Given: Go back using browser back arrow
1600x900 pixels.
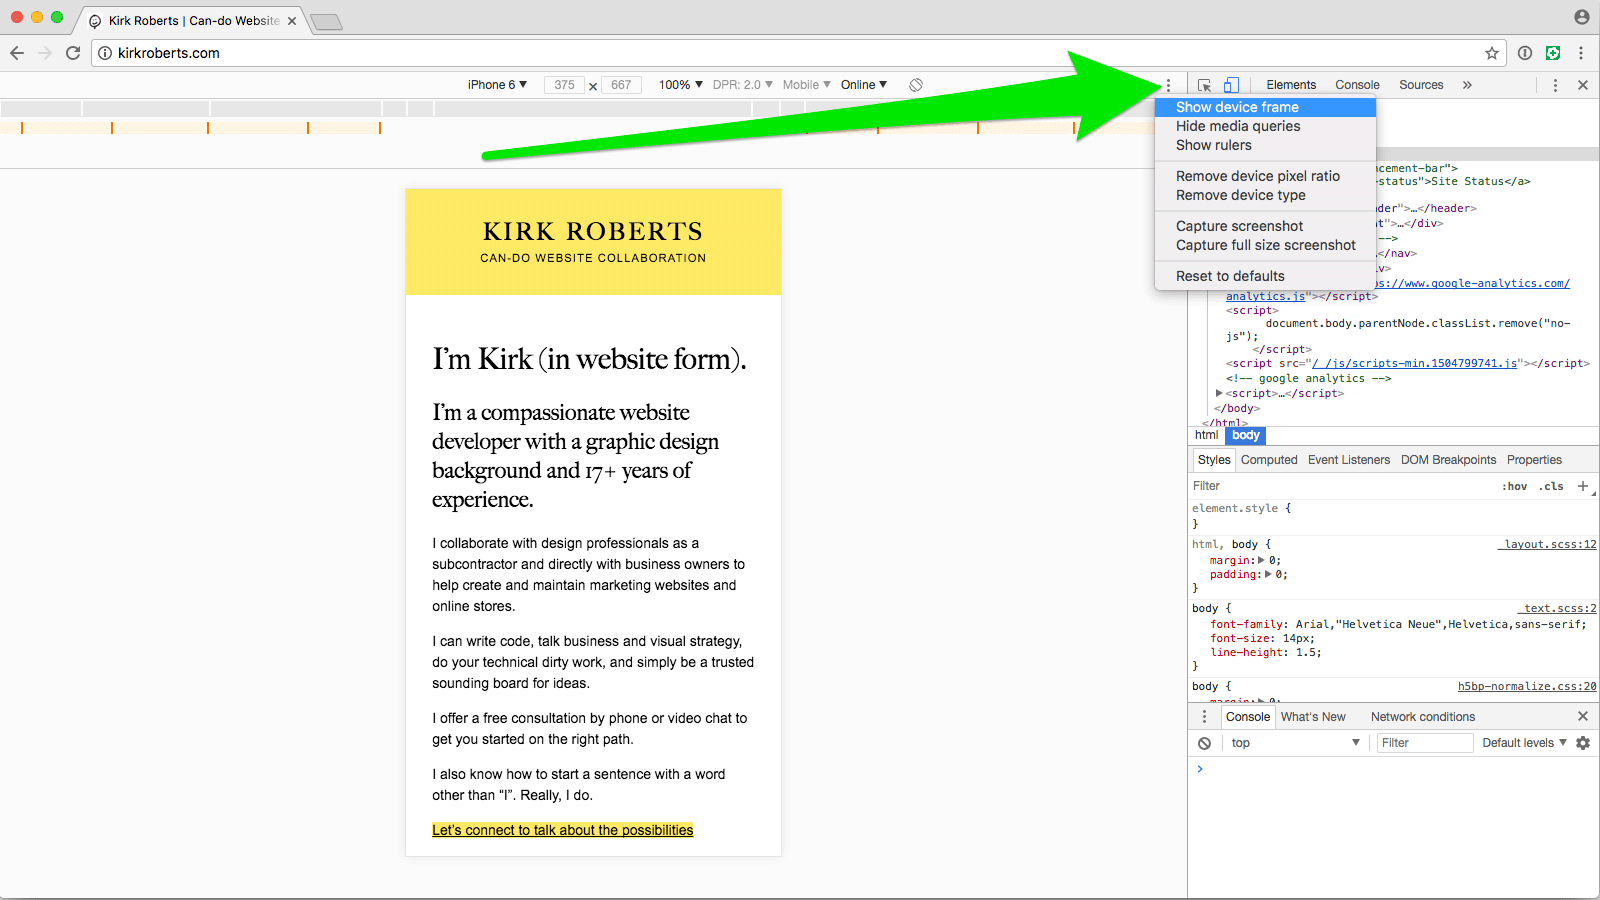Looking at the screenshot, I should click(17, 53).
